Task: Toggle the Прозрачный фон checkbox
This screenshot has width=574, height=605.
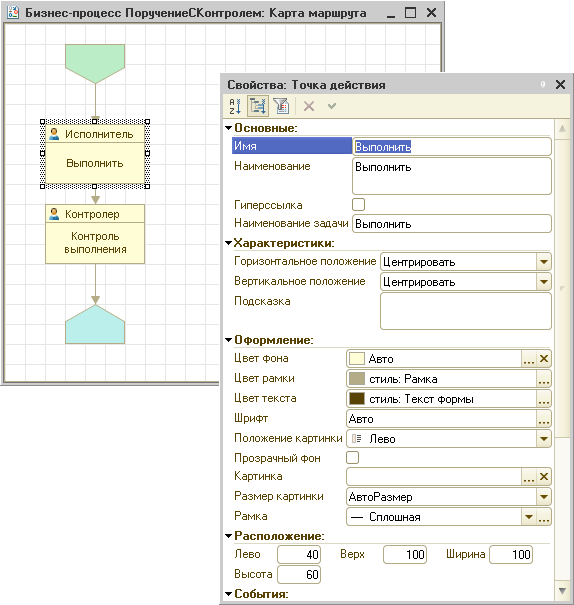Action: tap(353, 458)
